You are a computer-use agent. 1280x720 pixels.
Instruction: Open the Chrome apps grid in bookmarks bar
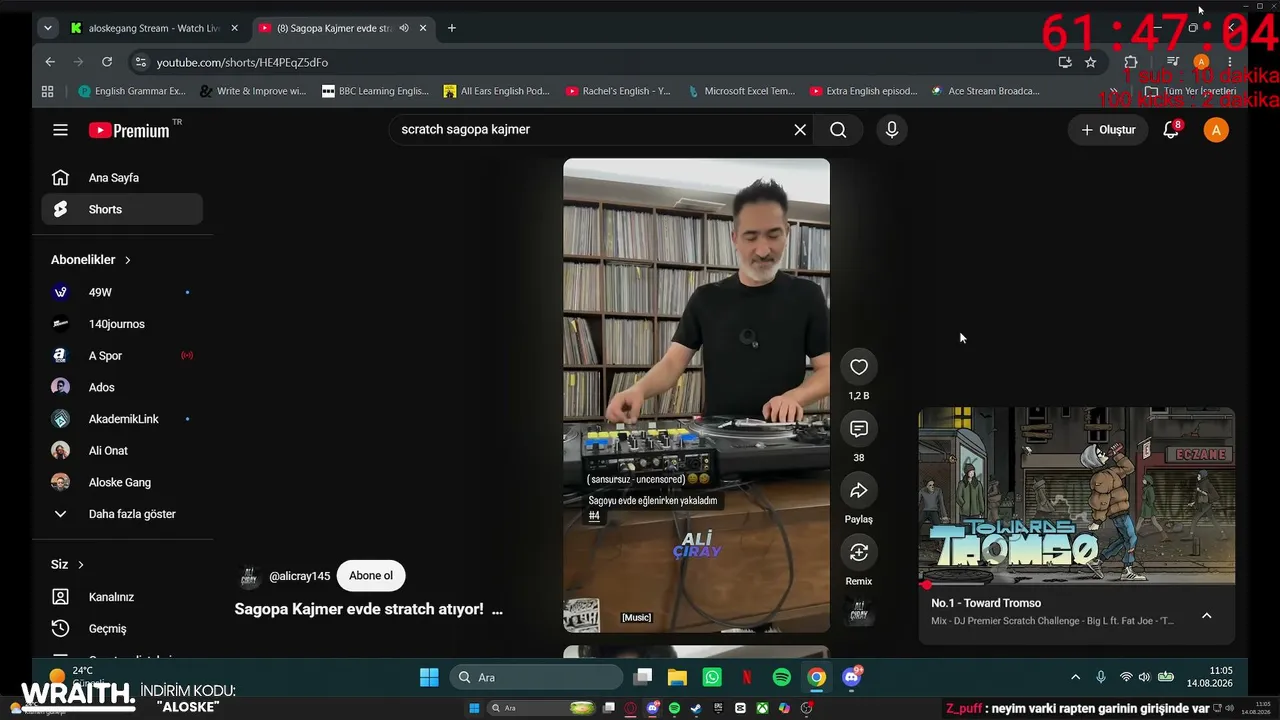tap(47, 91)
